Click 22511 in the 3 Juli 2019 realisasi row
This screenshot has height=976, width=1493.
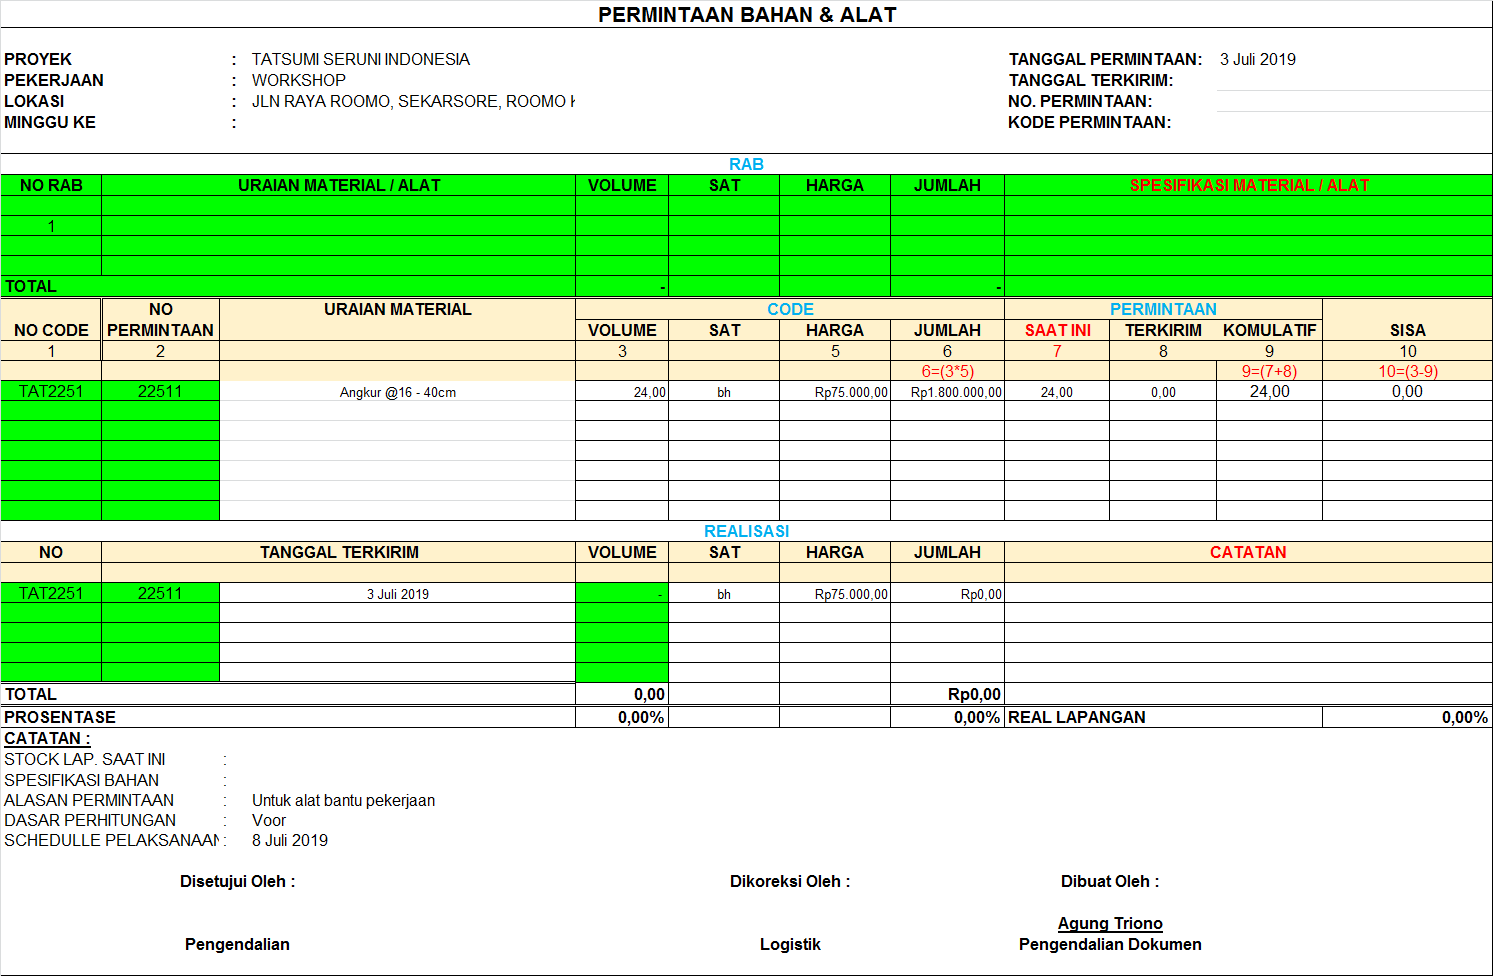[x=160, y=593]
